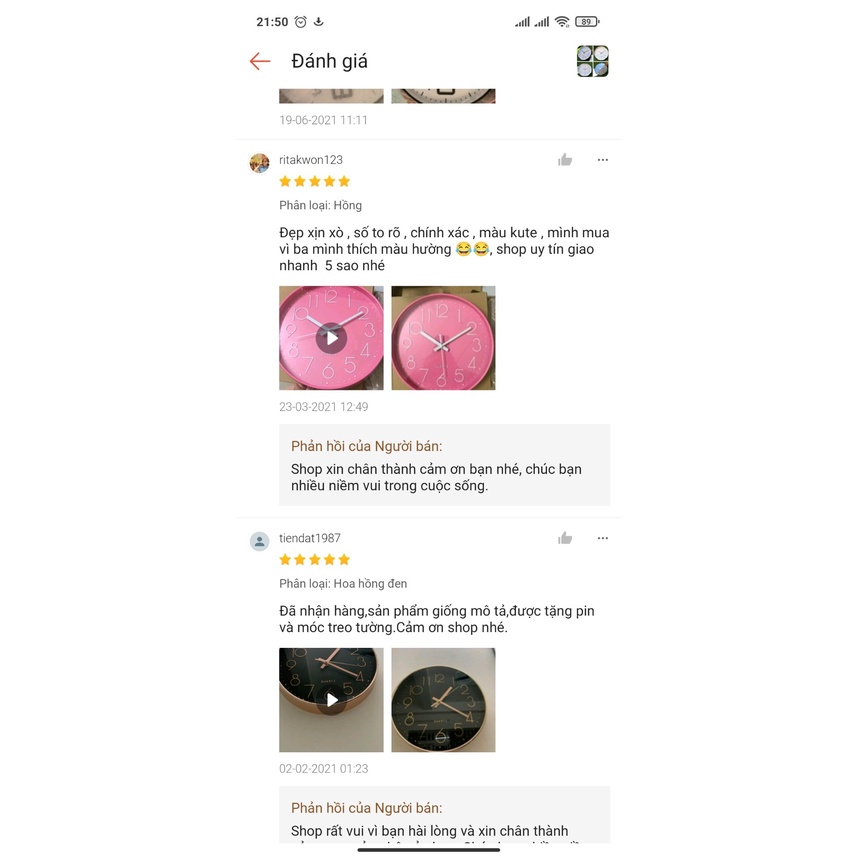Viewport: 859px width, 859px height.
Task: Tap the alarm icon in status bar
Action: 301,22
